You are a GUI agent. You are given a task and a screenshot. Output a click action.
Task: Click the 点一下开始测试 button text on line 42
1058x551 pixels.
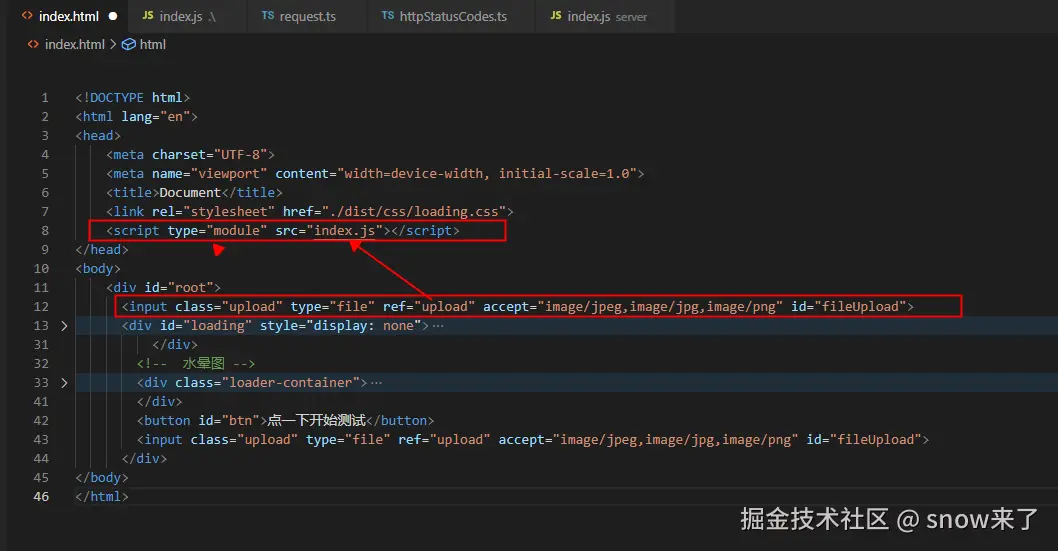click(316, 420)
